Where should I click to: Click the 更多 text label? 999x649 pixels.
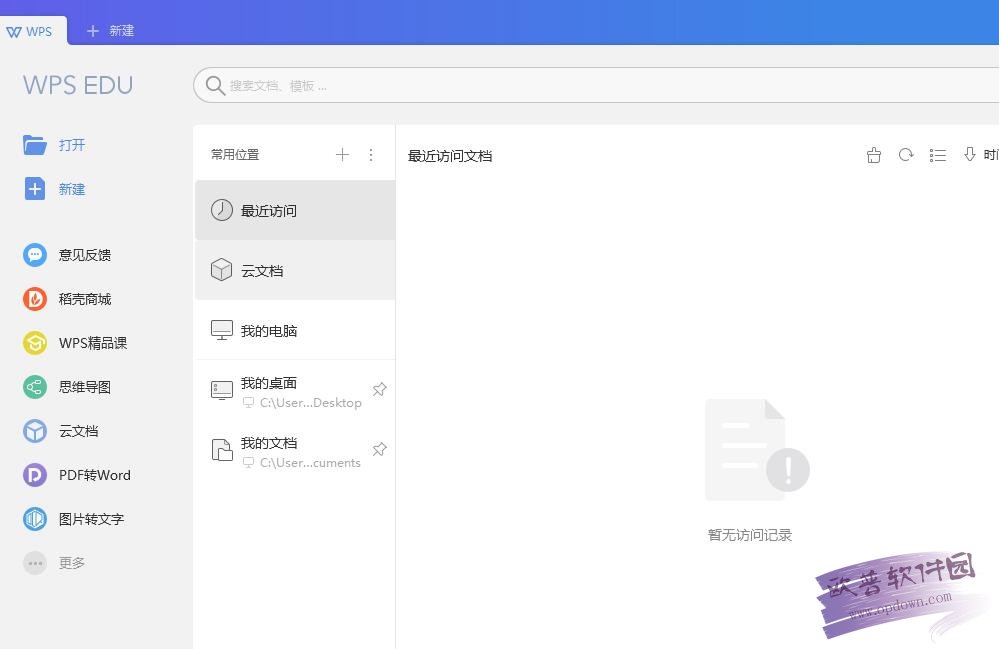pyautogui.click(x=72, y=563)
